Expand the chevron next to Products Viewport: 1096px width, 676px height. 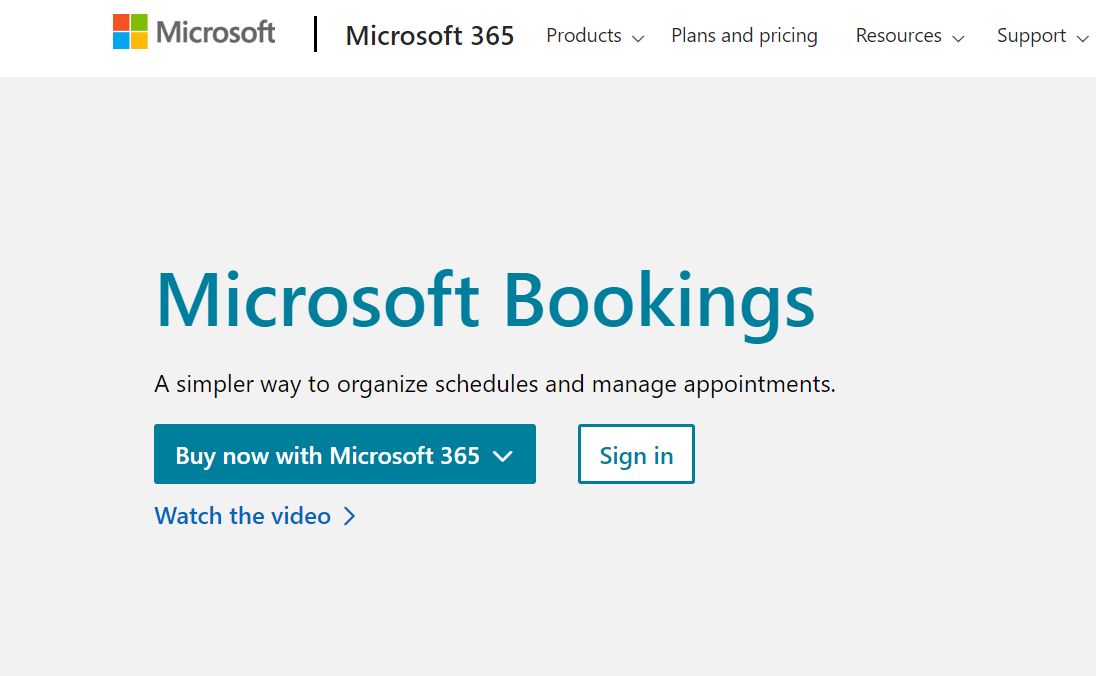click(639, 39)
